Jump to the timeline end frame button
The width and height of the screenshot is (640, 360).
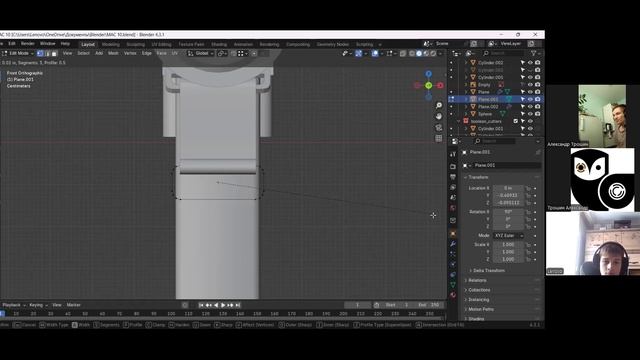pos(238,305)
